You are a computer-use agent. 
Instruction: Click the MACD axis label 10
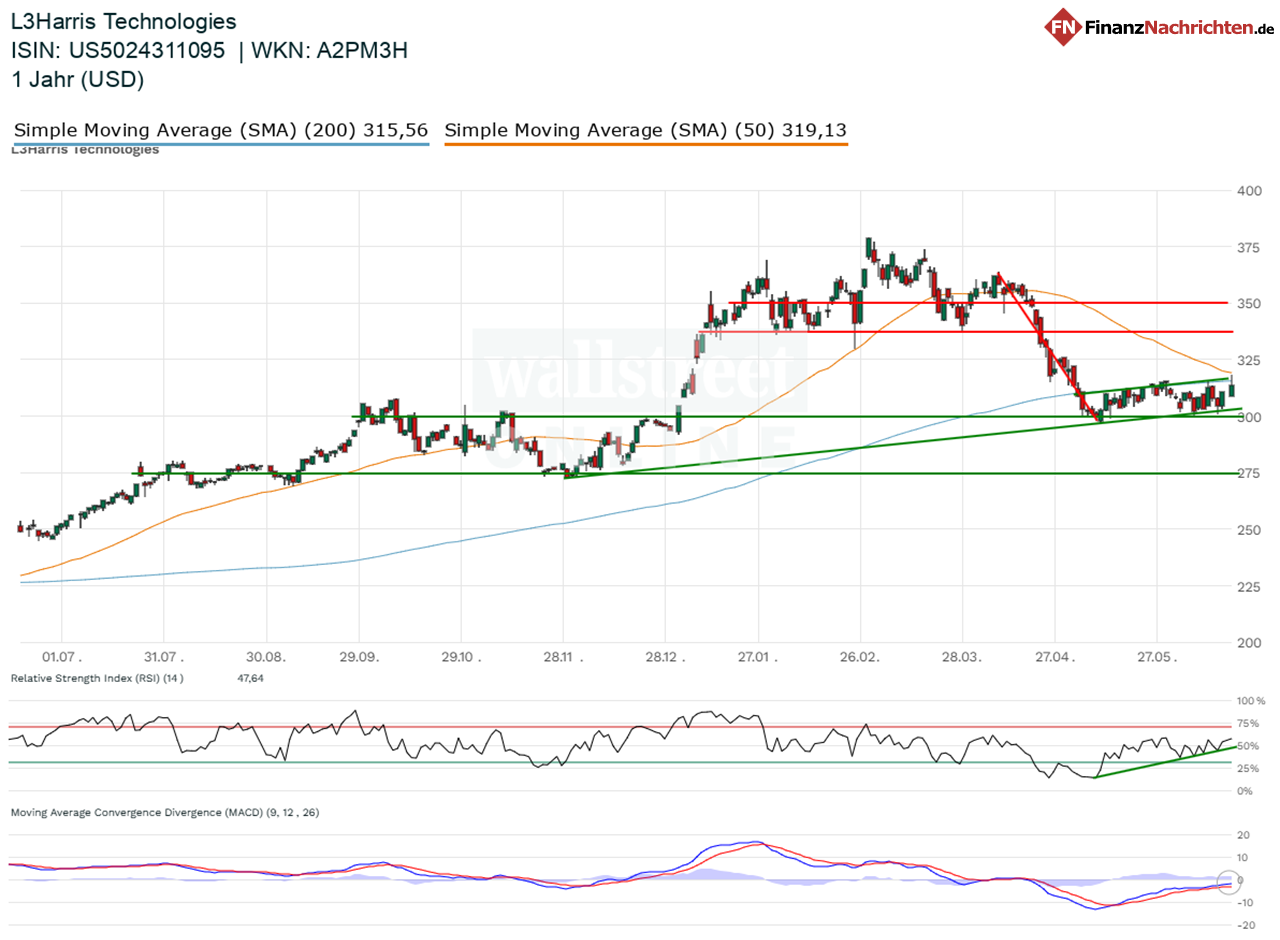[x=1244, y=857]
